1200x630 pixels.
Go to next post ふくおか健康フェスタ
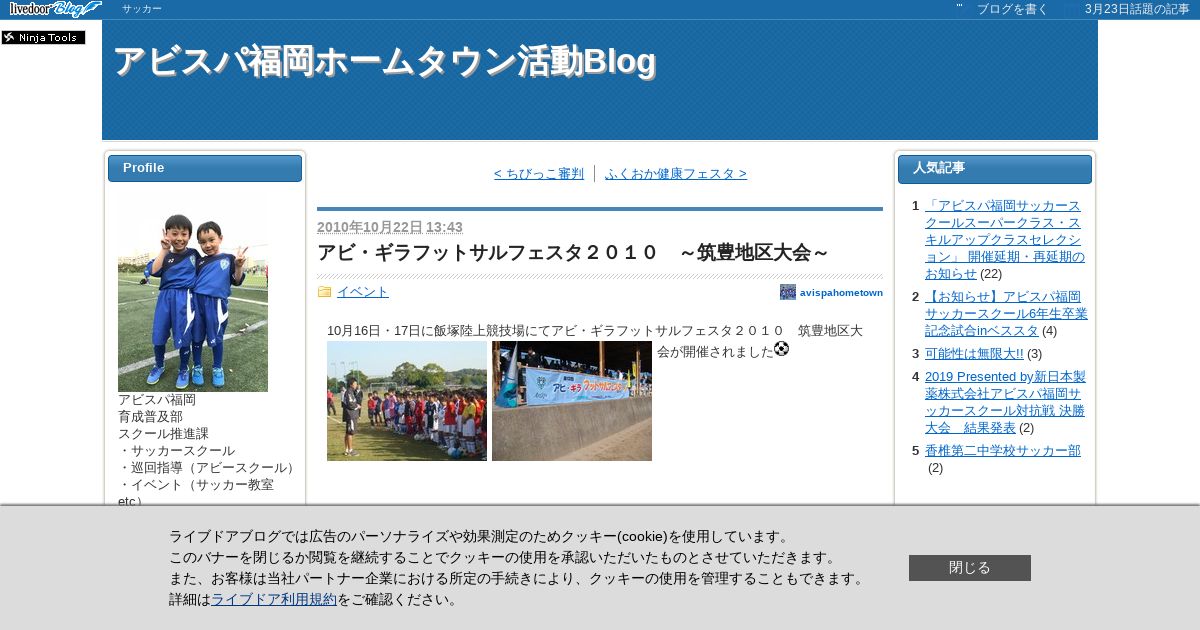(x=676, y=174)
